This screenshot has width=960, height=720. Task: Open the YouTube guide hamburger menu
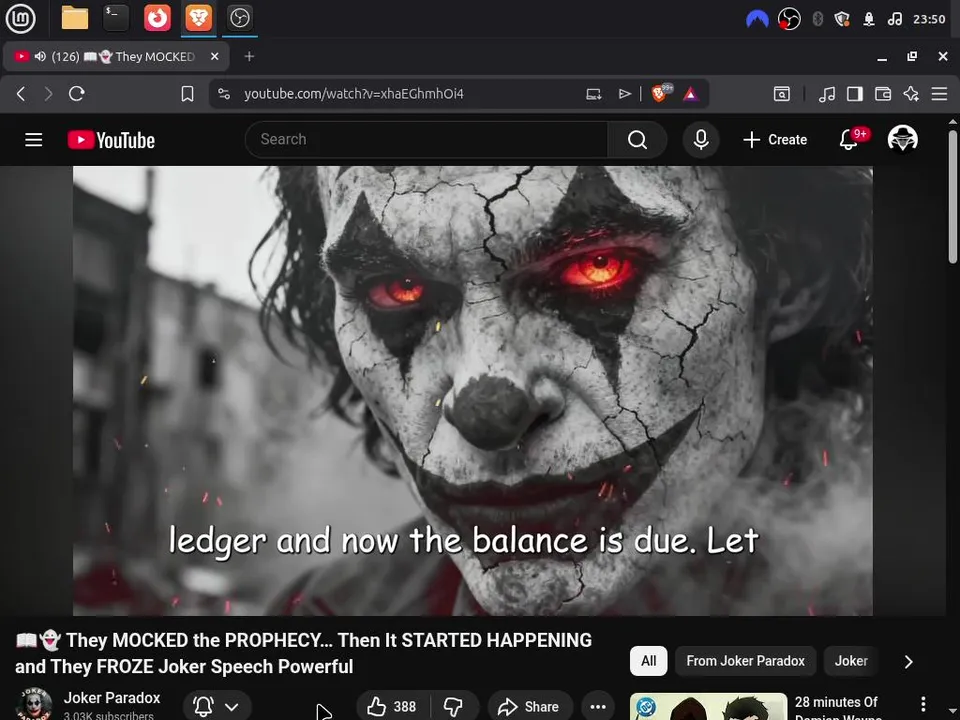click(x=34, y=140)
